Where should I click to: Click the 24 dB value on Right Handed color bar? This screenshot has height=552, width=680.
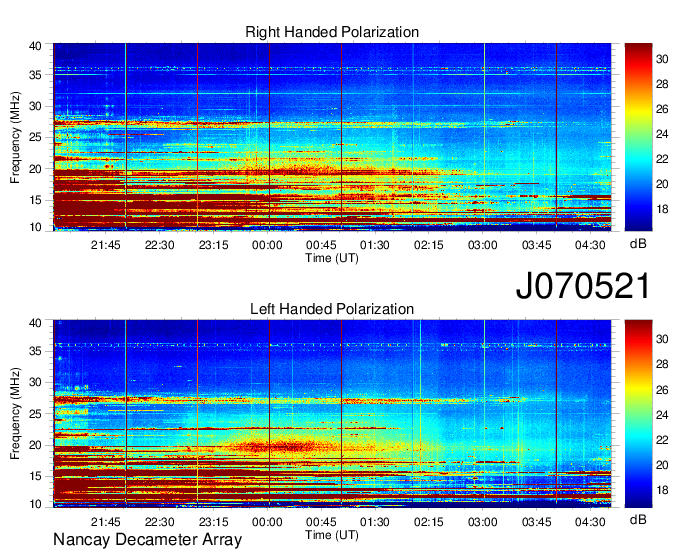[662, 134]
